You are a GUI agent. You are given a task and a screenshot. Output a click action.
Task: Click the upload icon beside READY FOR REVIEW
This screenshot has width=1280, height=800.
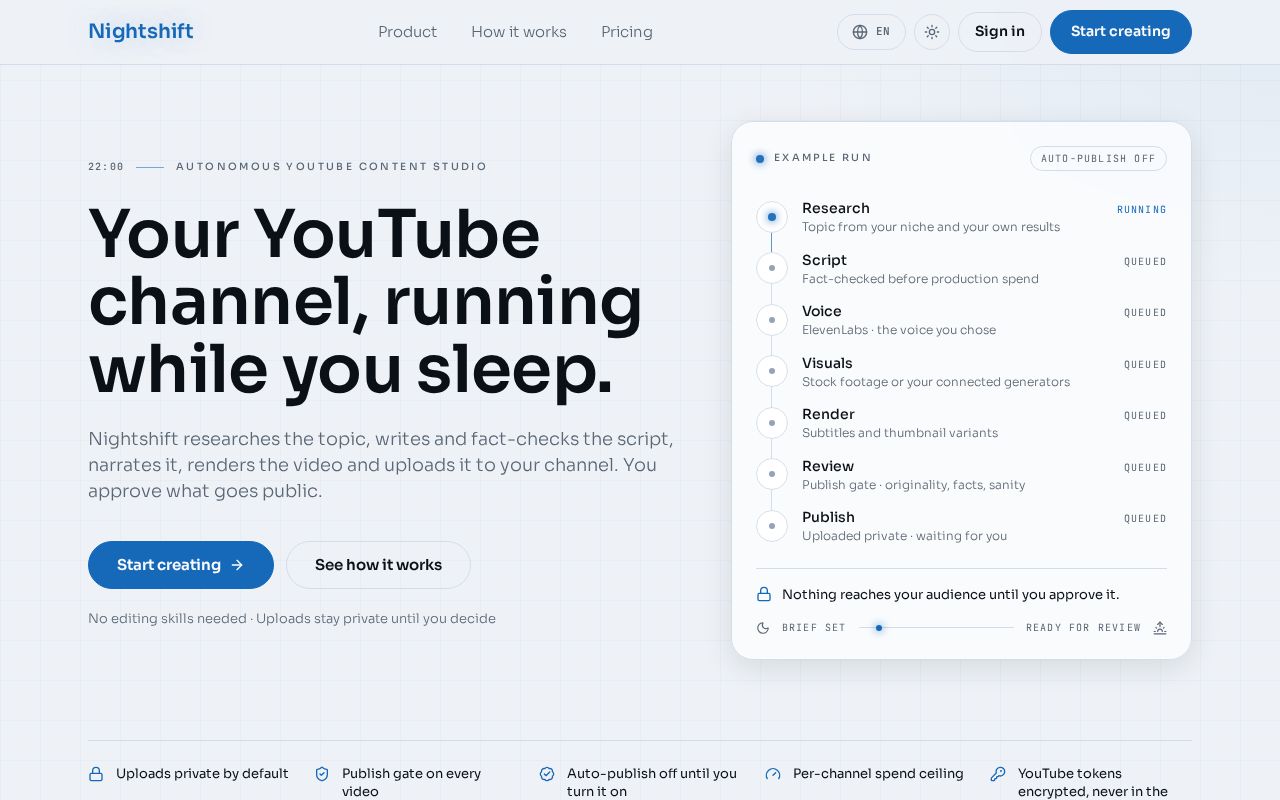click(1160, 628)
